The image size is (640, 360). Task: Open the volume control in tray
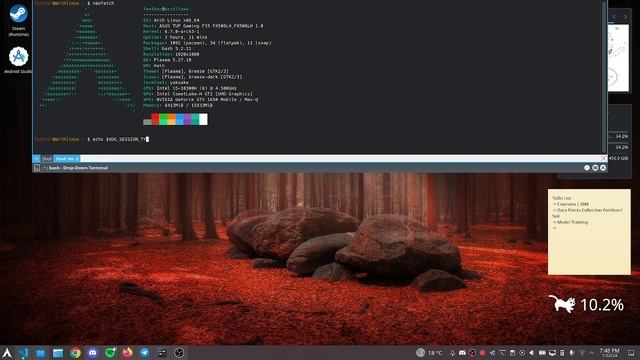(531, 353)
